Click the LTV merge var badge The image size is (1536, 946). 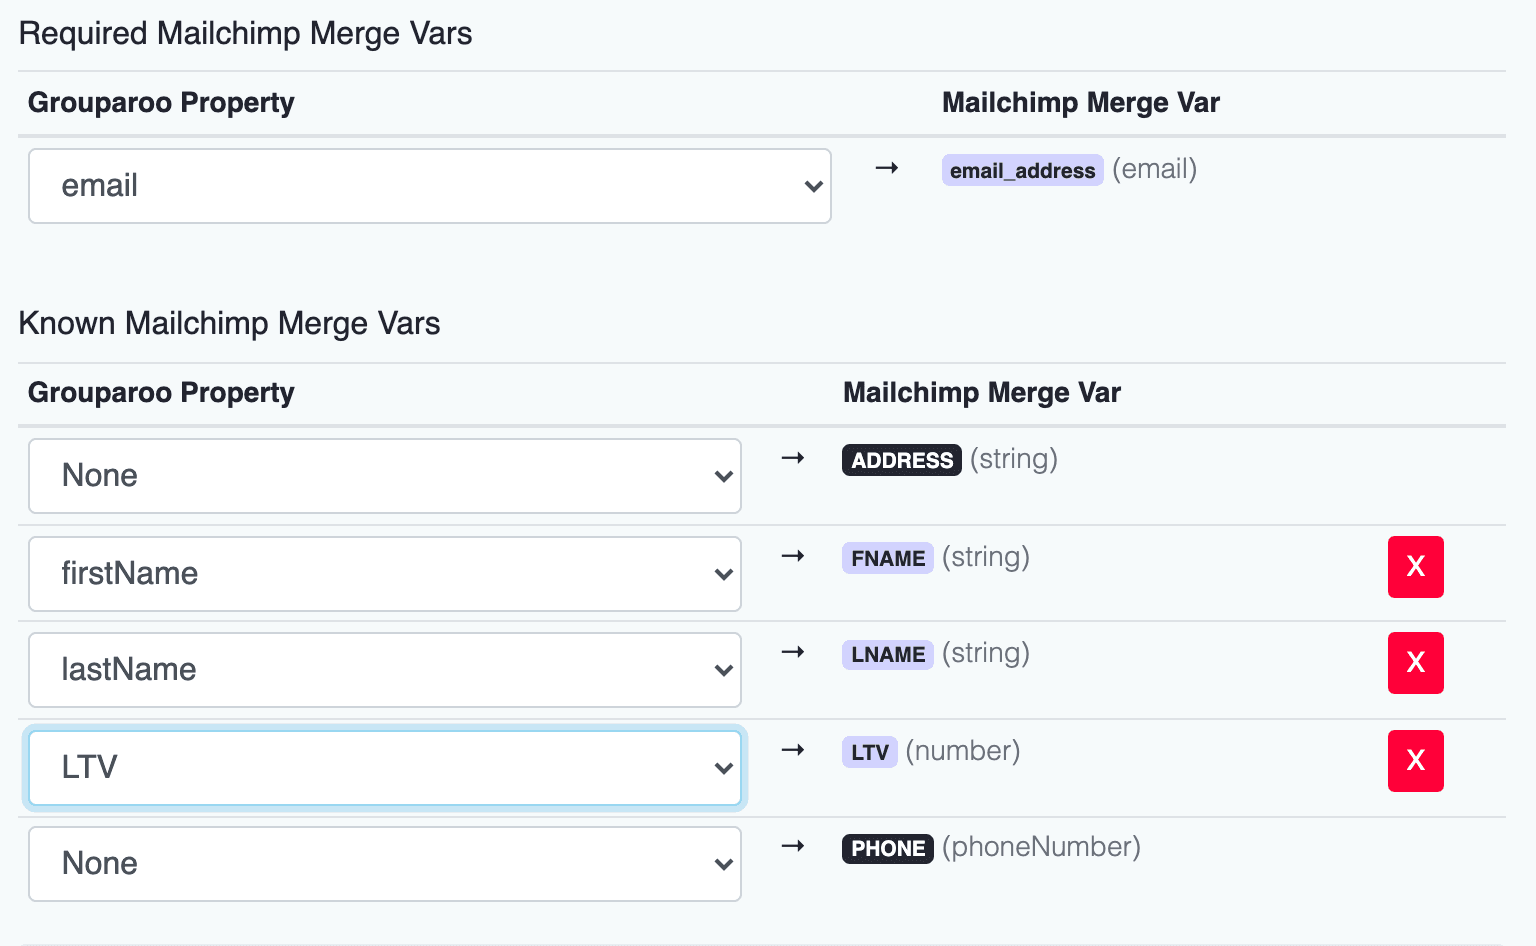[870, 752]
